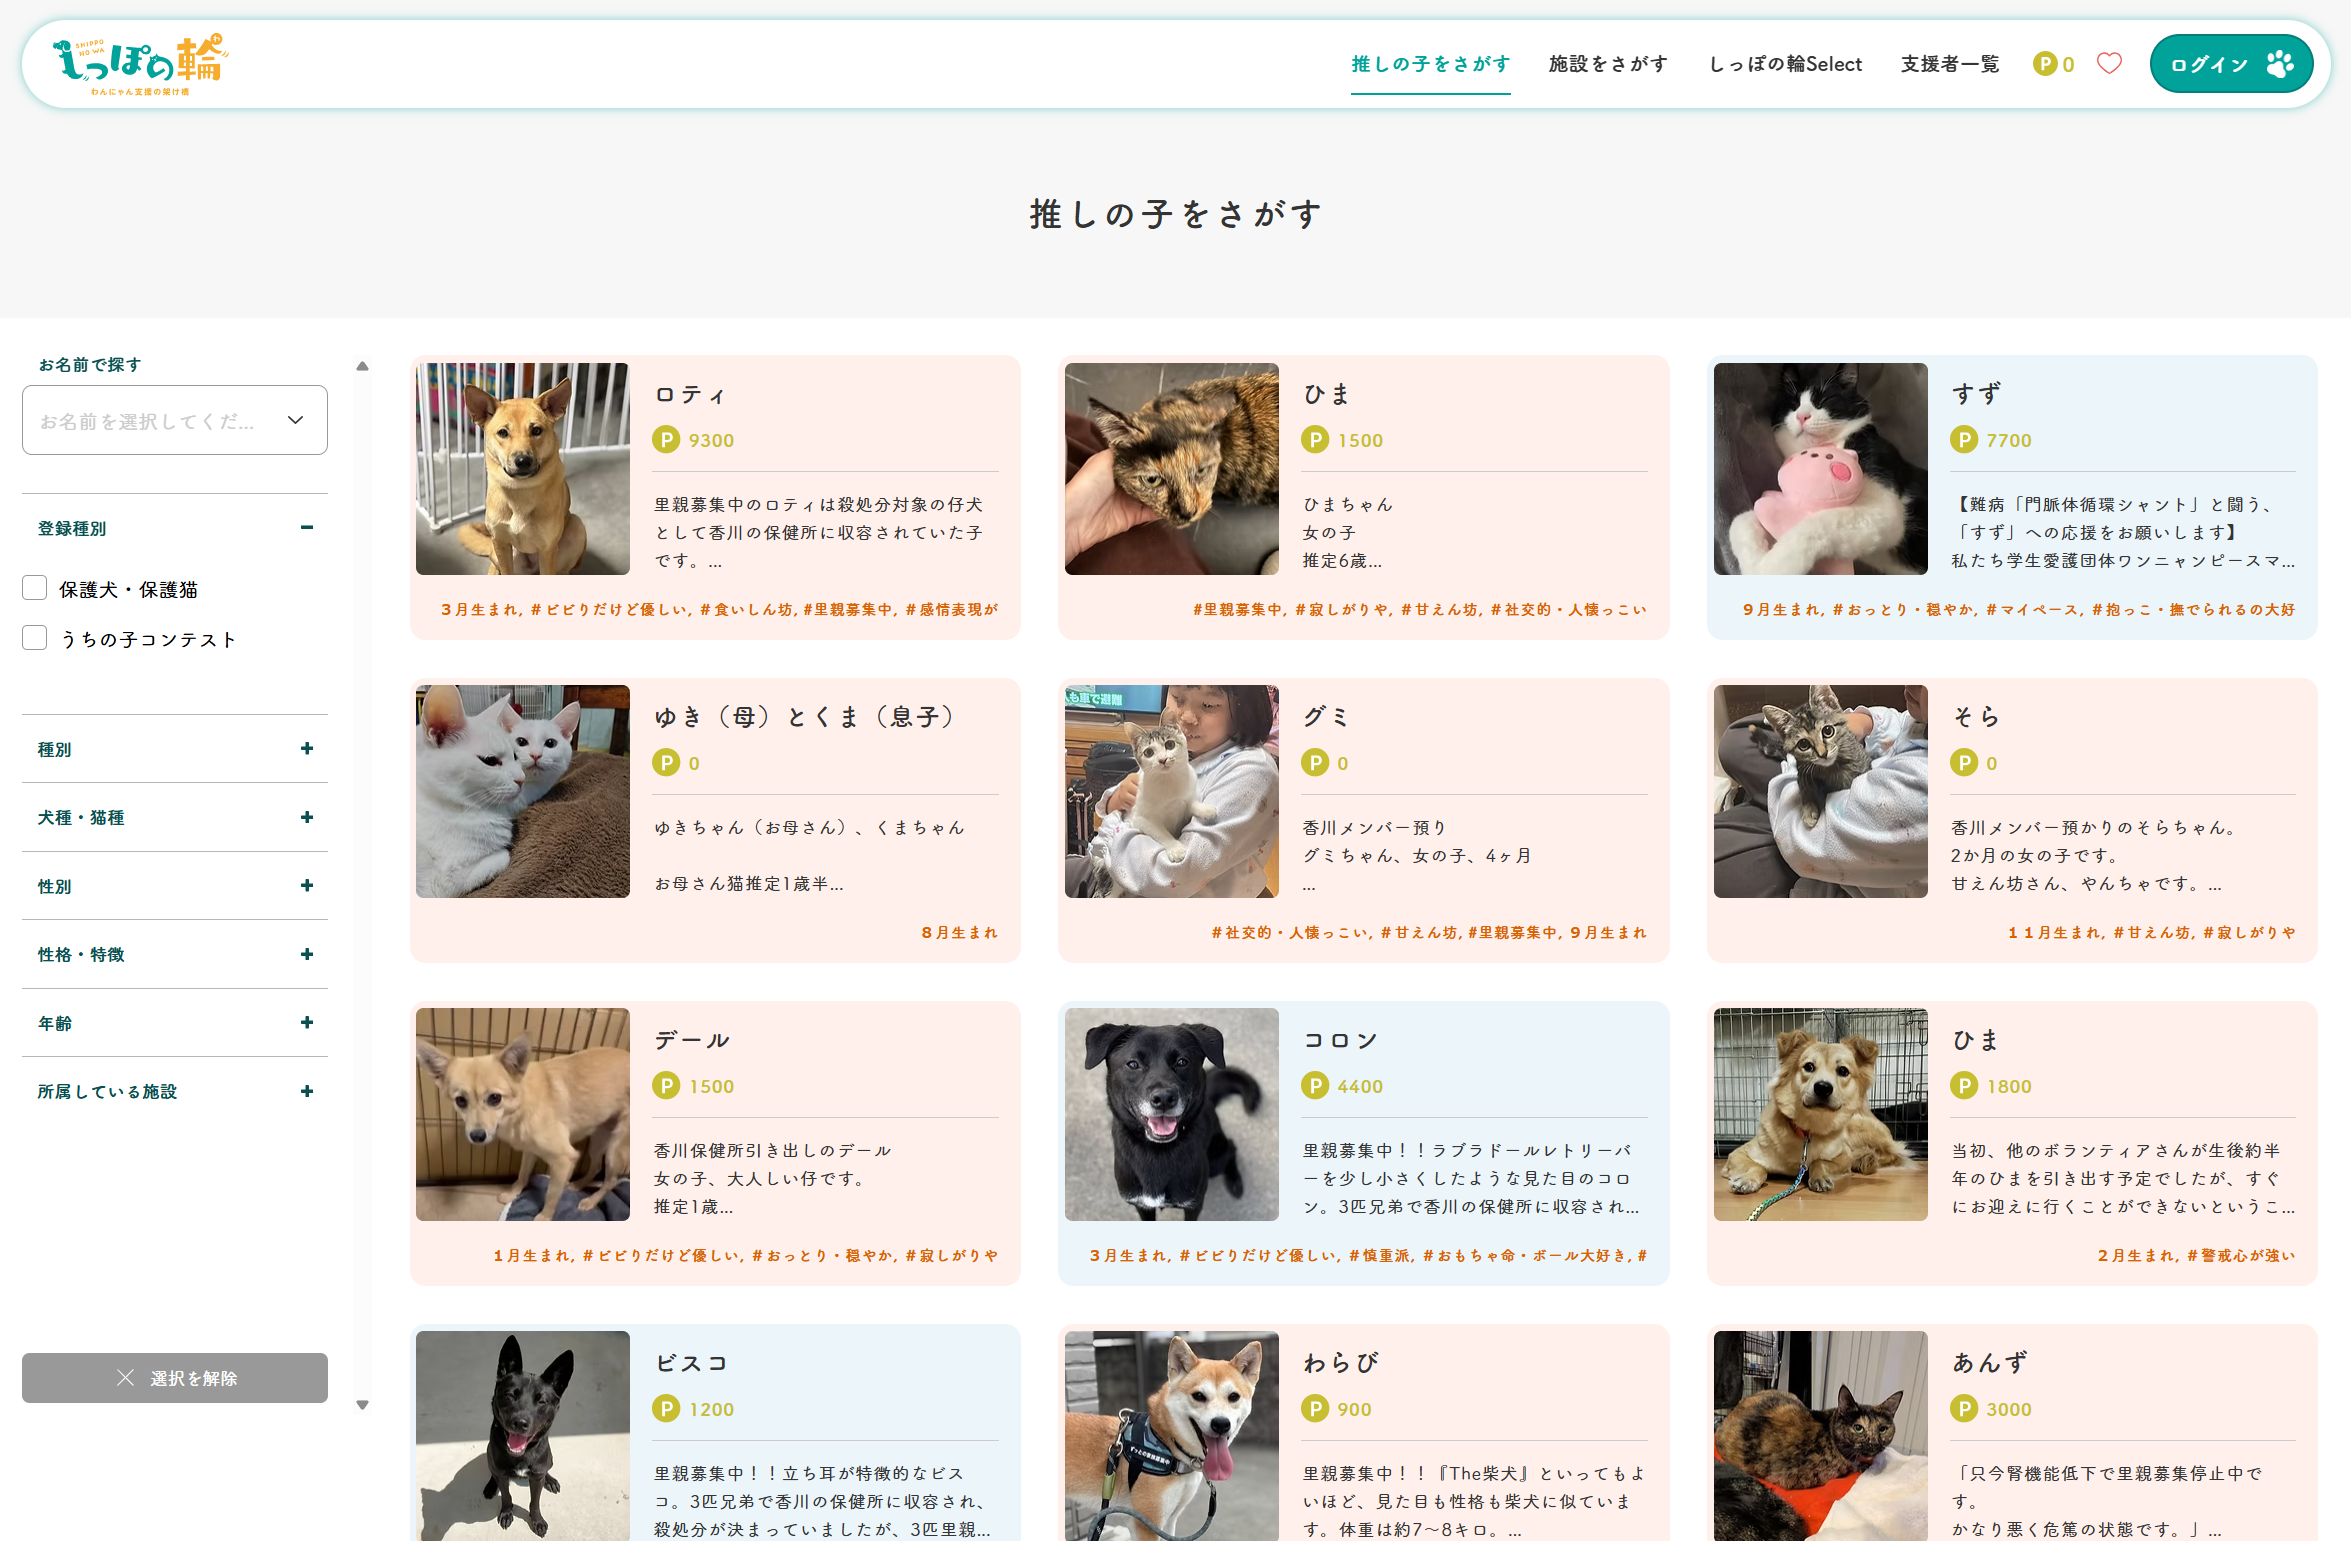Check the うちの子コンテスト checkbox
This screenshot has width=2351, height=1541.
(x=35, y=638)
